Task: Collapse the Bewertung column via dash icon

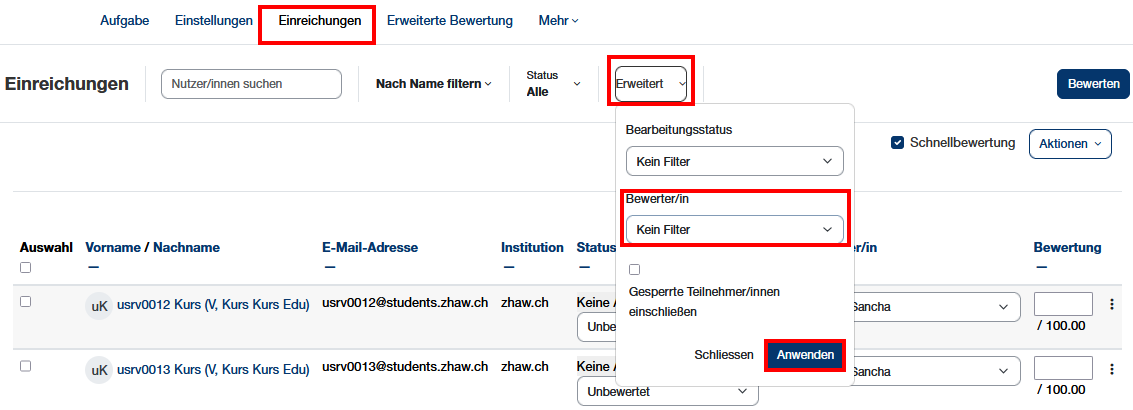Action: 1042,267
